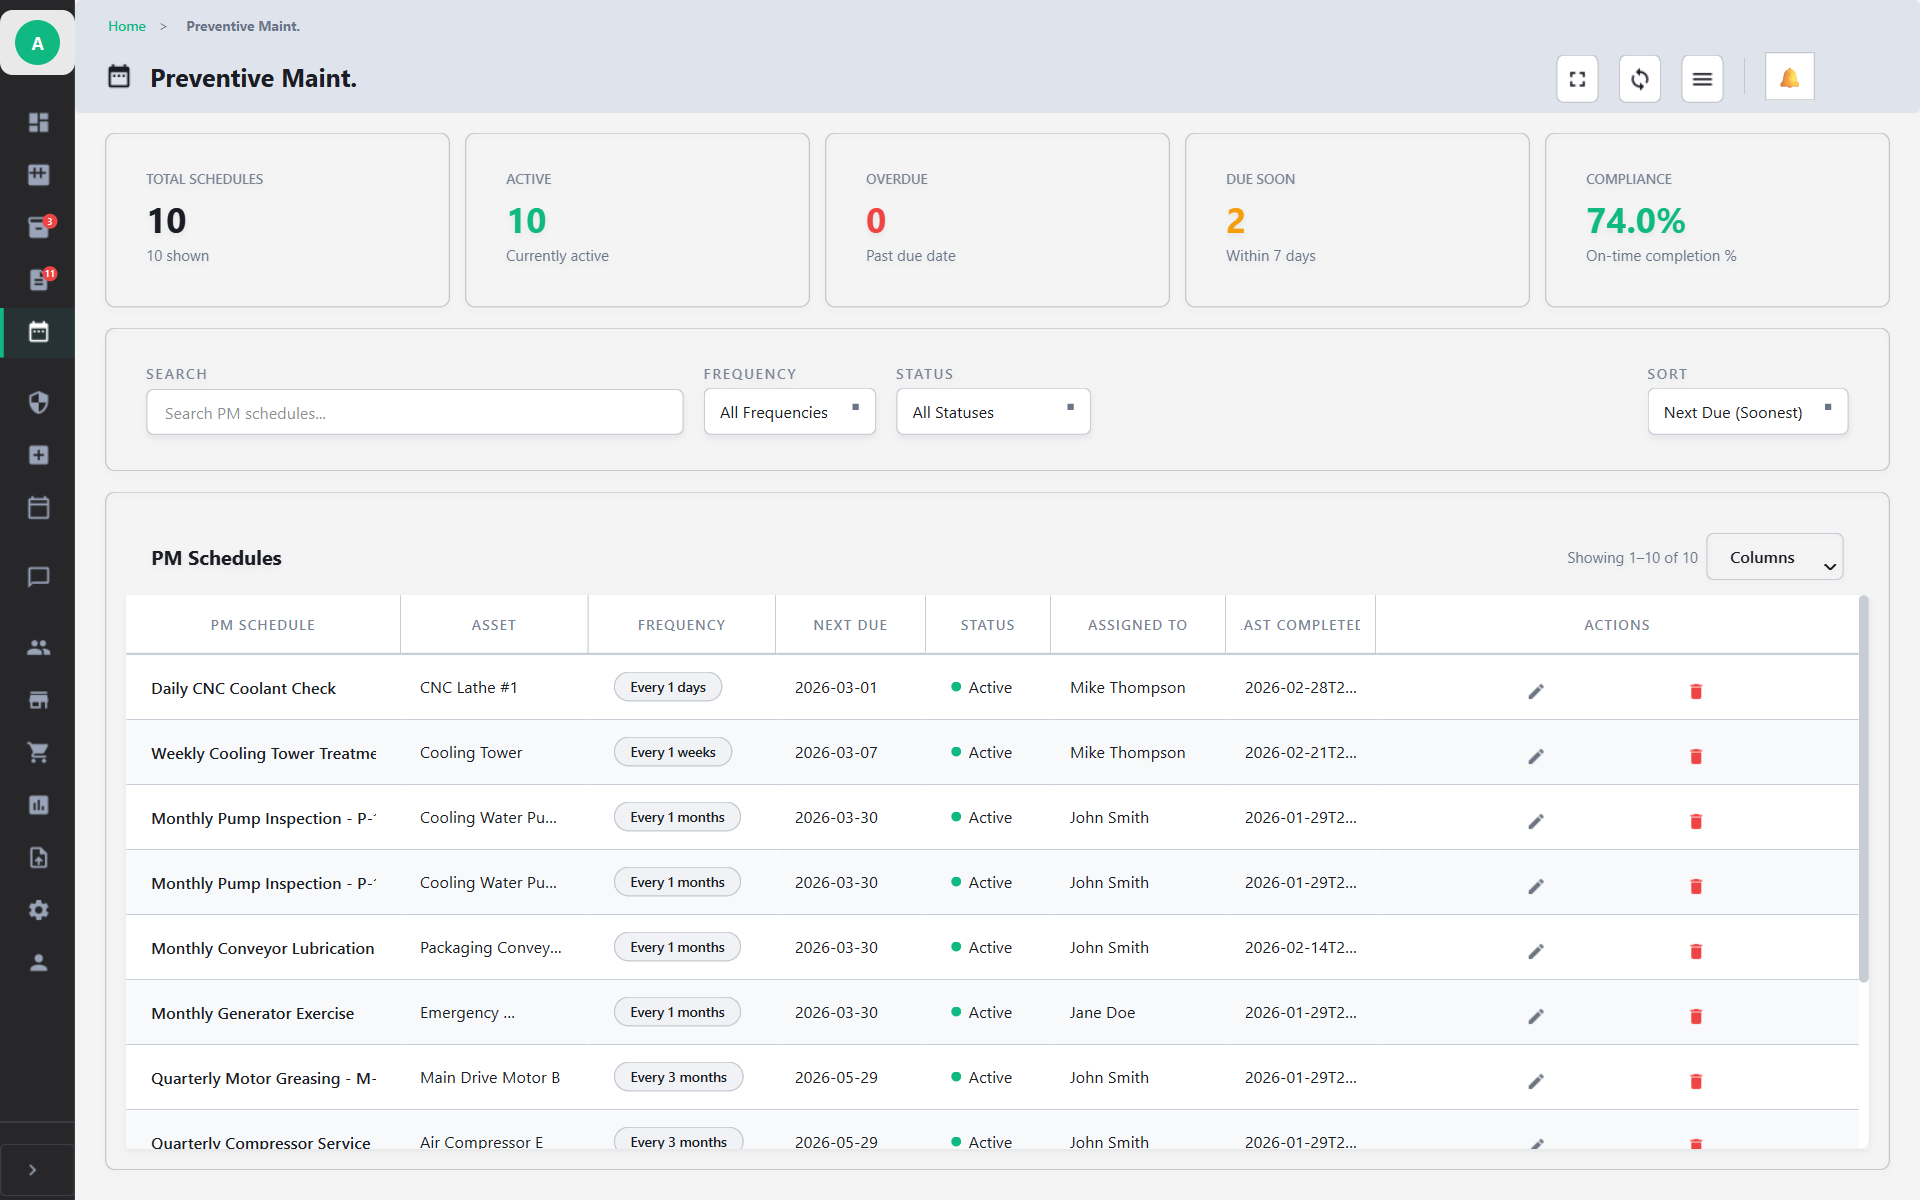This screenshot has height=1200, width=1920.
Task: Refresh the page using the sync icon
Action: [x=1639, y=78]
